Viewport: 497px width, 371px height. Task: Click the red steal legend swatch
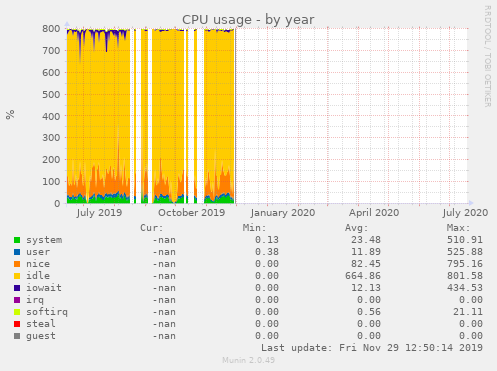point(17,324)
